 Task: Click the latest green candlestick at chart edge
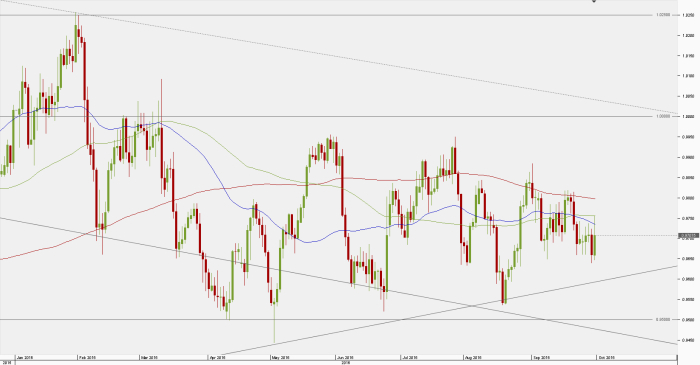(x=595, y=245)
